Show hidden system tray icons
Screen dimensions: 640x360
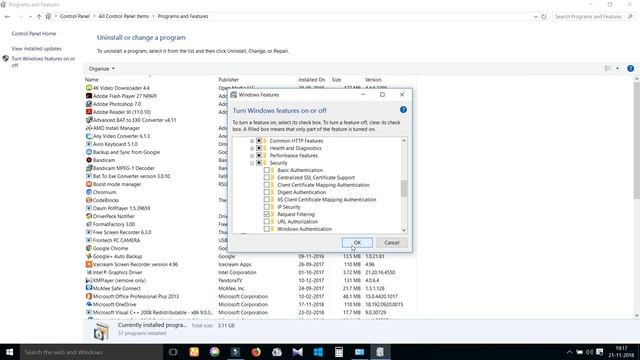coord(569,352)
